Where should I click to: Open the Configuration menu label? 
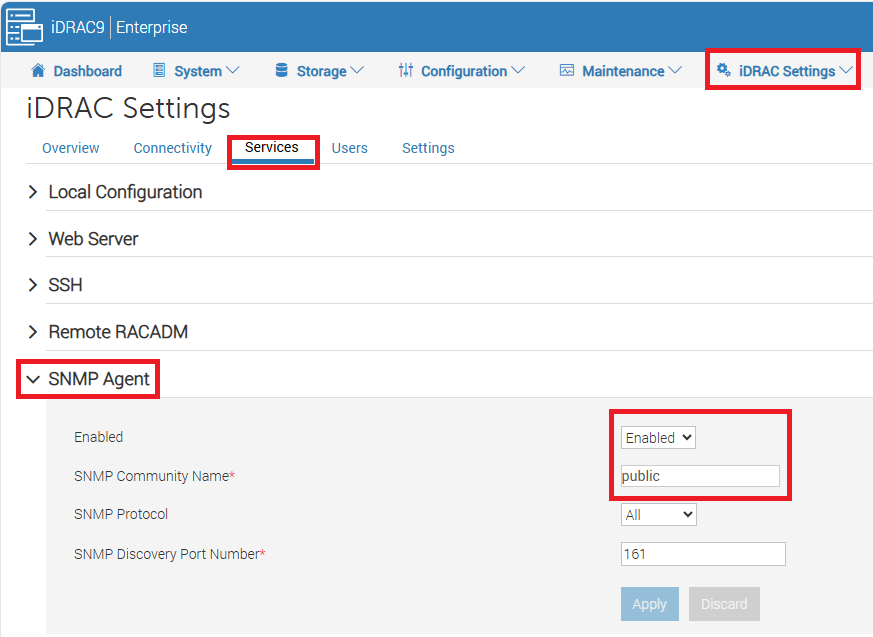tap(464, 71)
